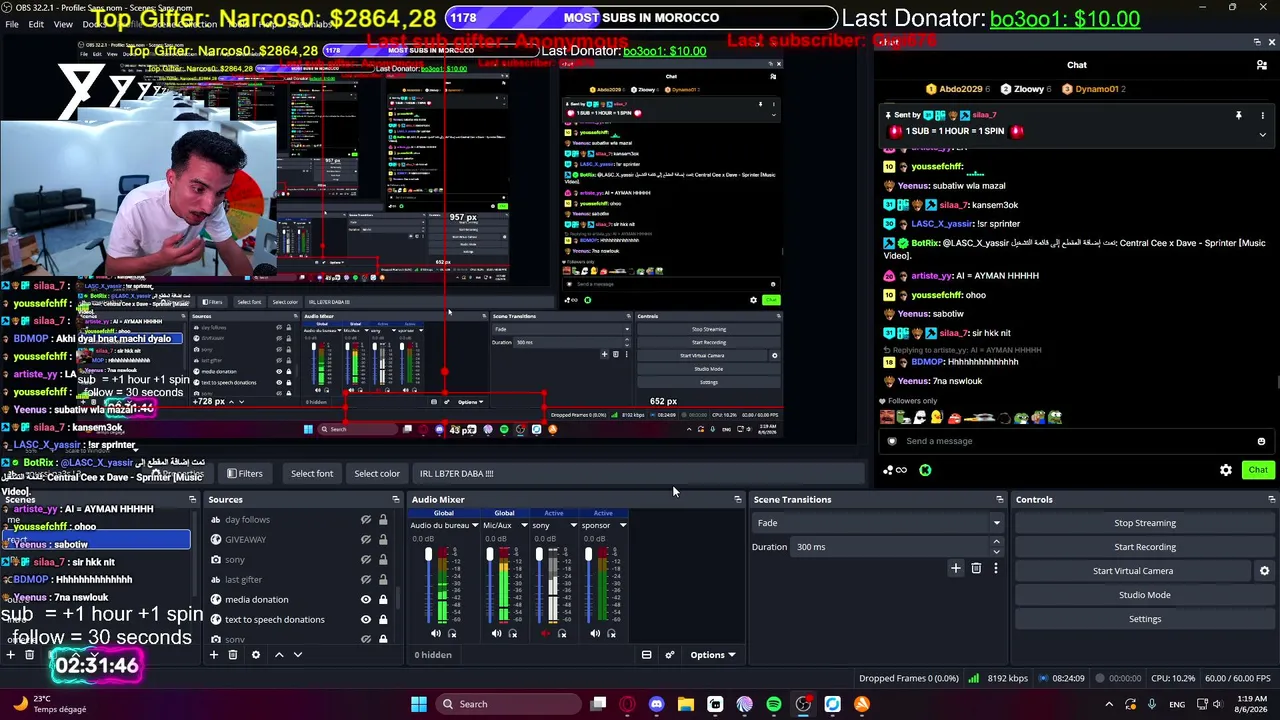1280x720 pixels.
Task: Open the Windows taskbar Search box
Action: (508, 704)
